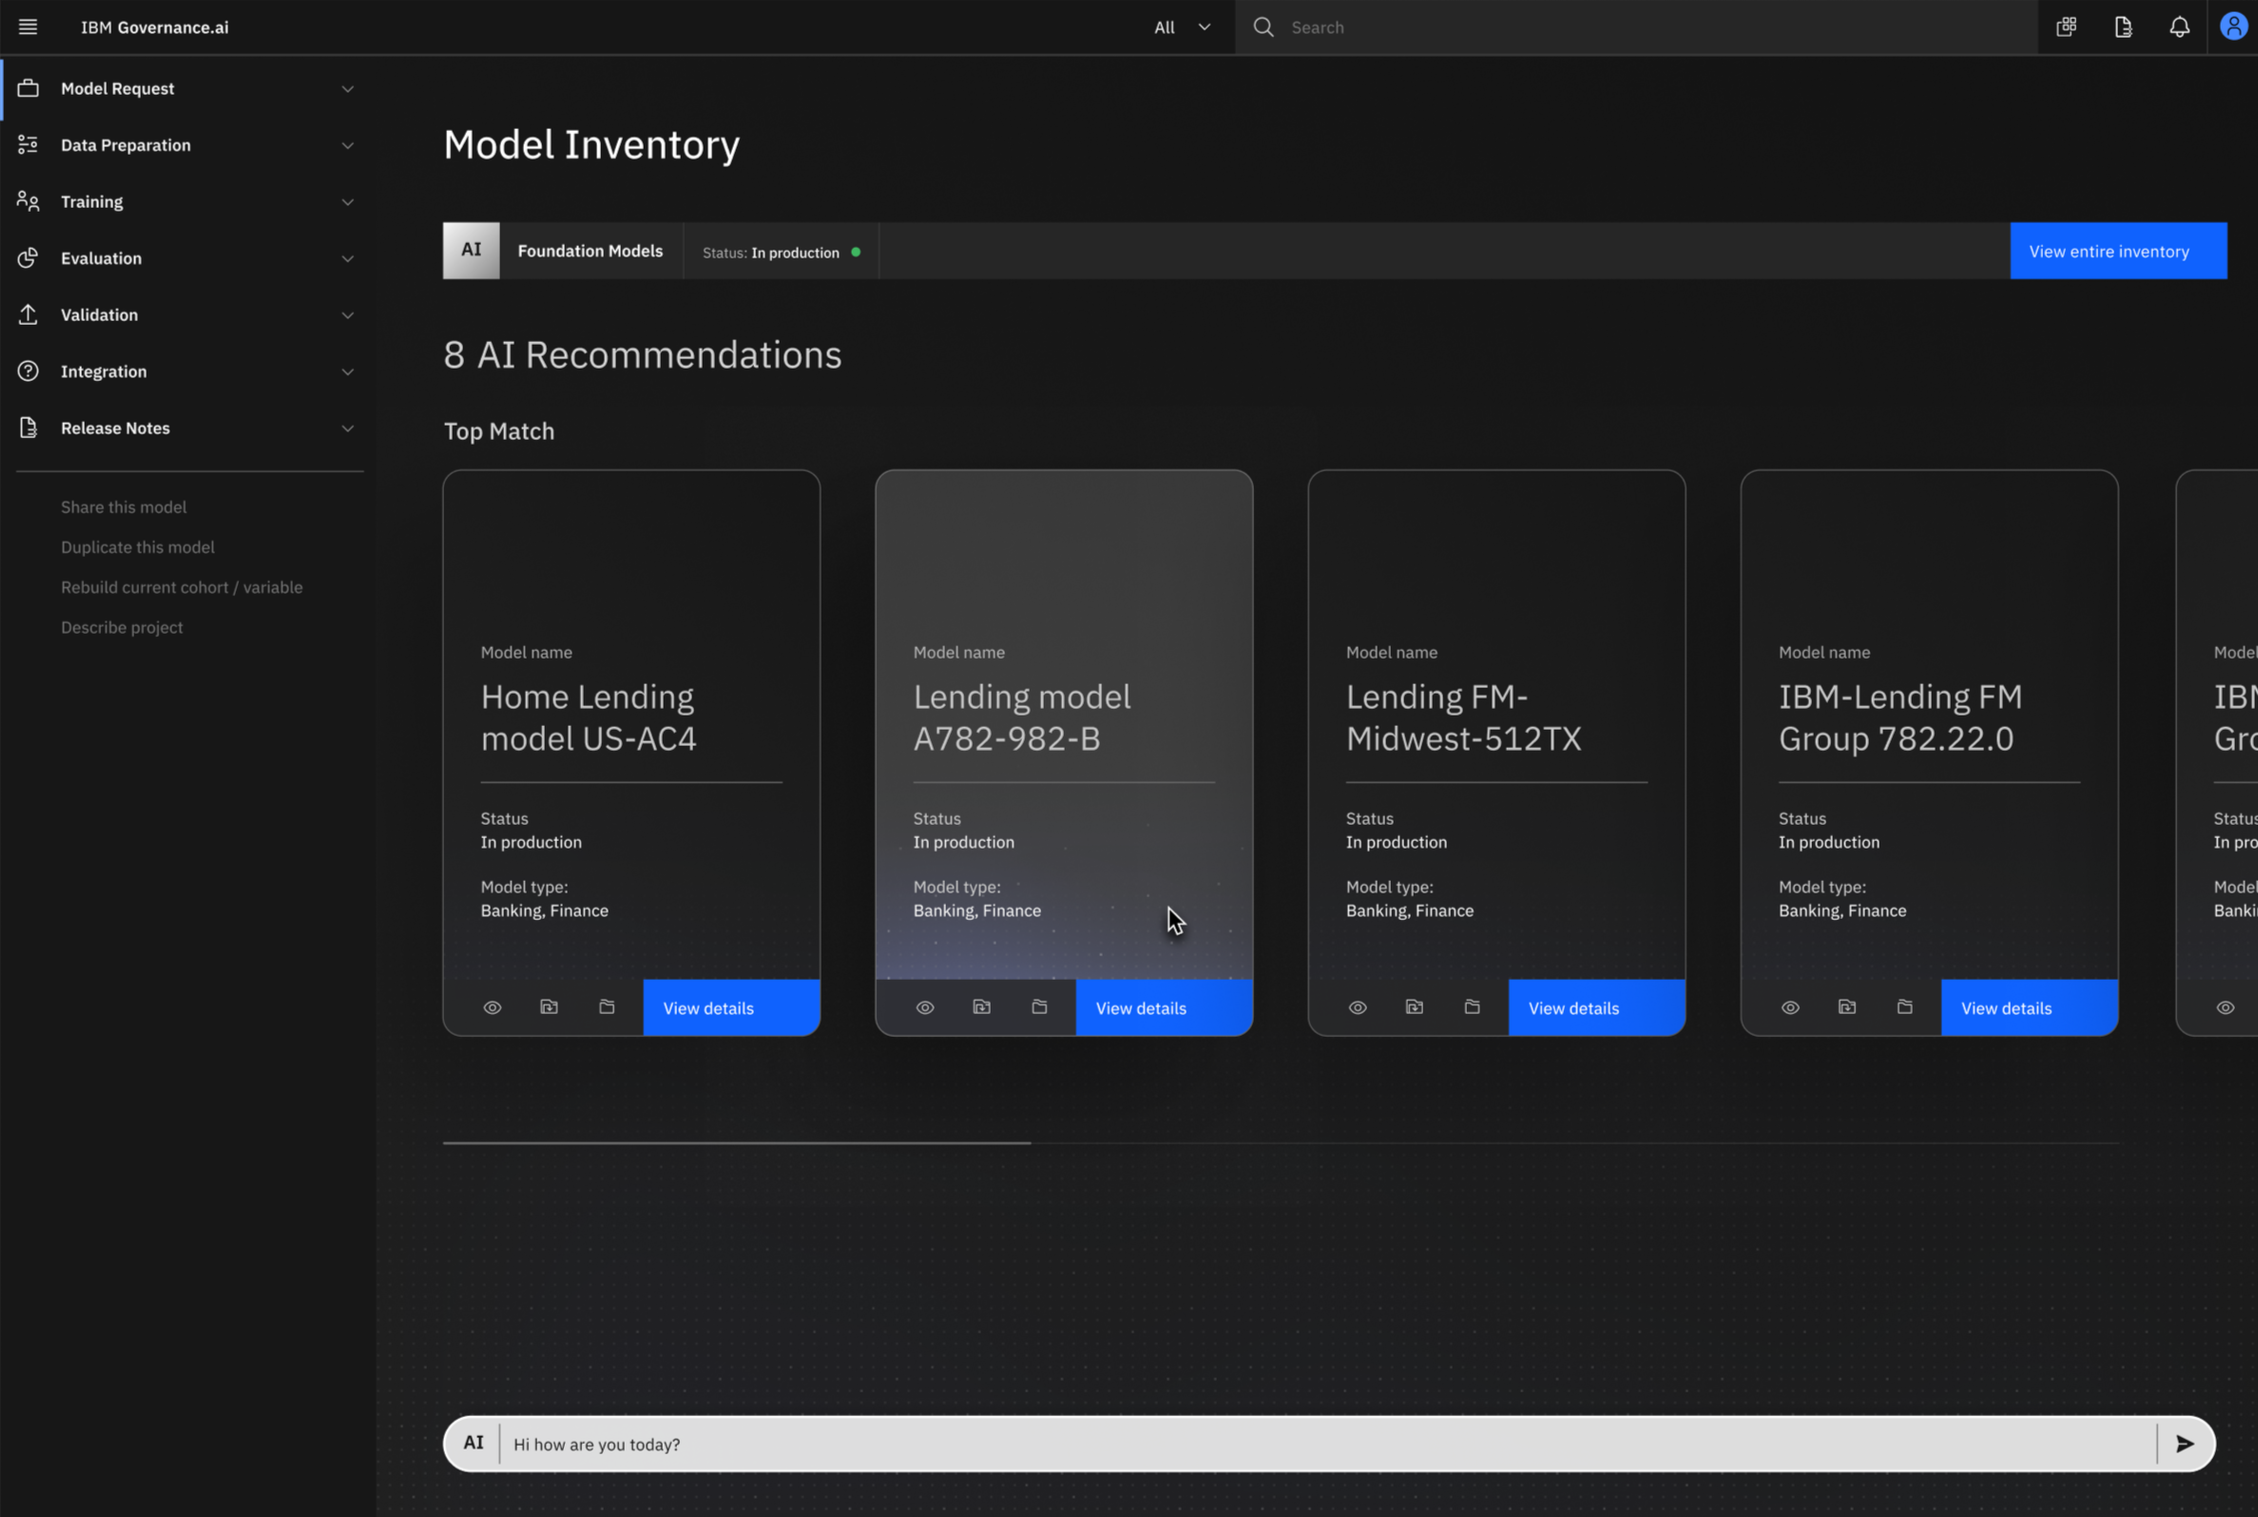Toggle eye icon on Lending model A782-982-B card
Image resolution: width=2258 pixels, height=1517 pixels.
(x=925, y=1007)
